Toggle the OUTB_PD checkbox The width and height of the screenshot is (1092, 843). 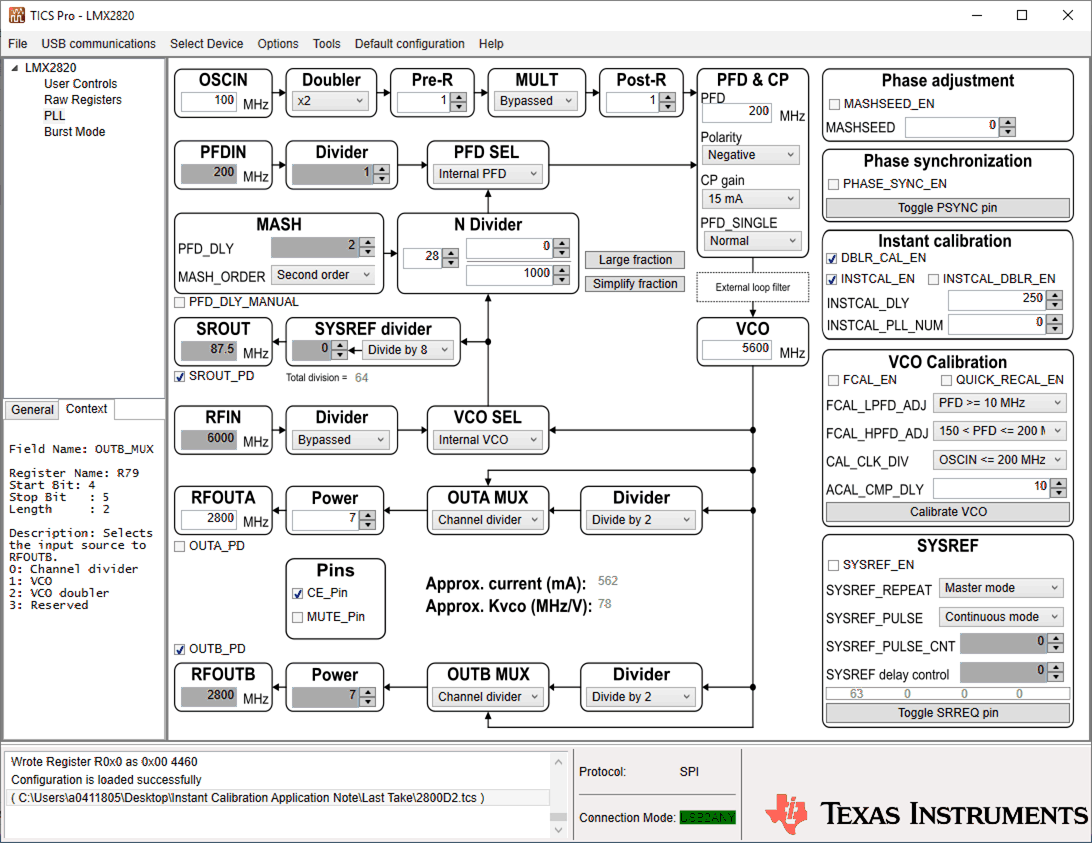click(x=181, y=649)
